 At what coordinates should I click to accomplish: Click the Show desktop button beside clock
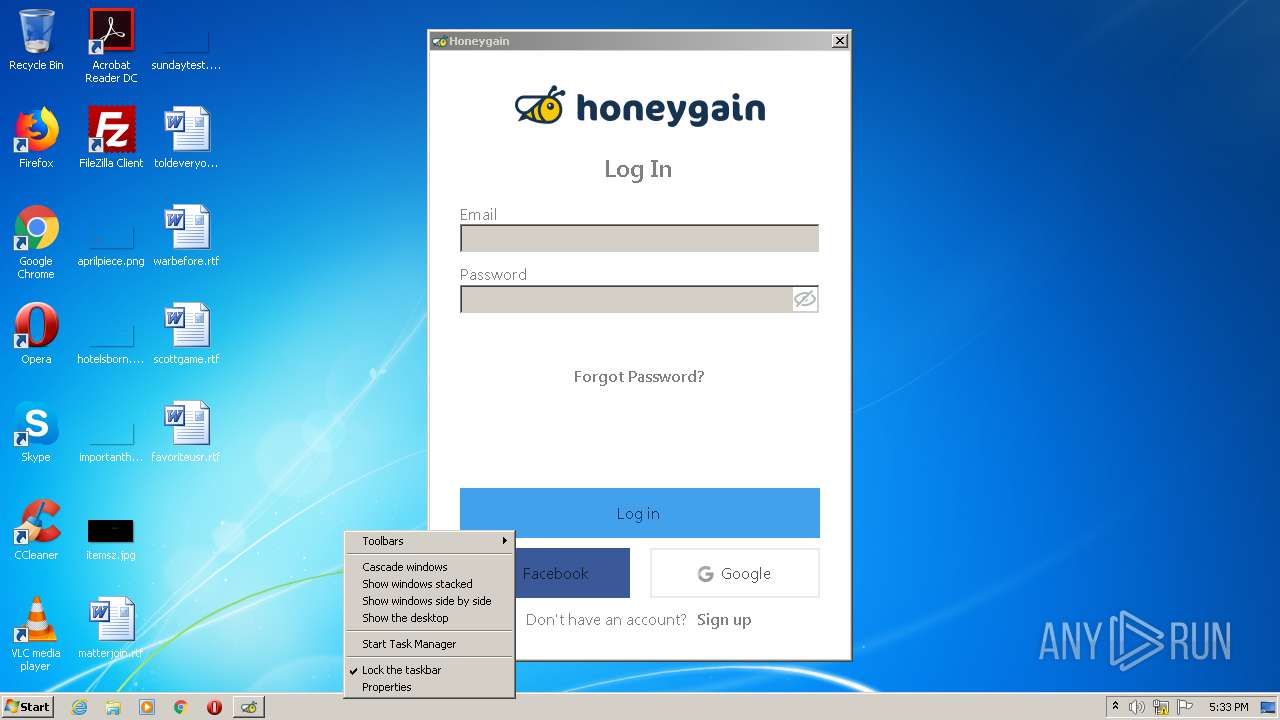click(x=1268, y=707)
